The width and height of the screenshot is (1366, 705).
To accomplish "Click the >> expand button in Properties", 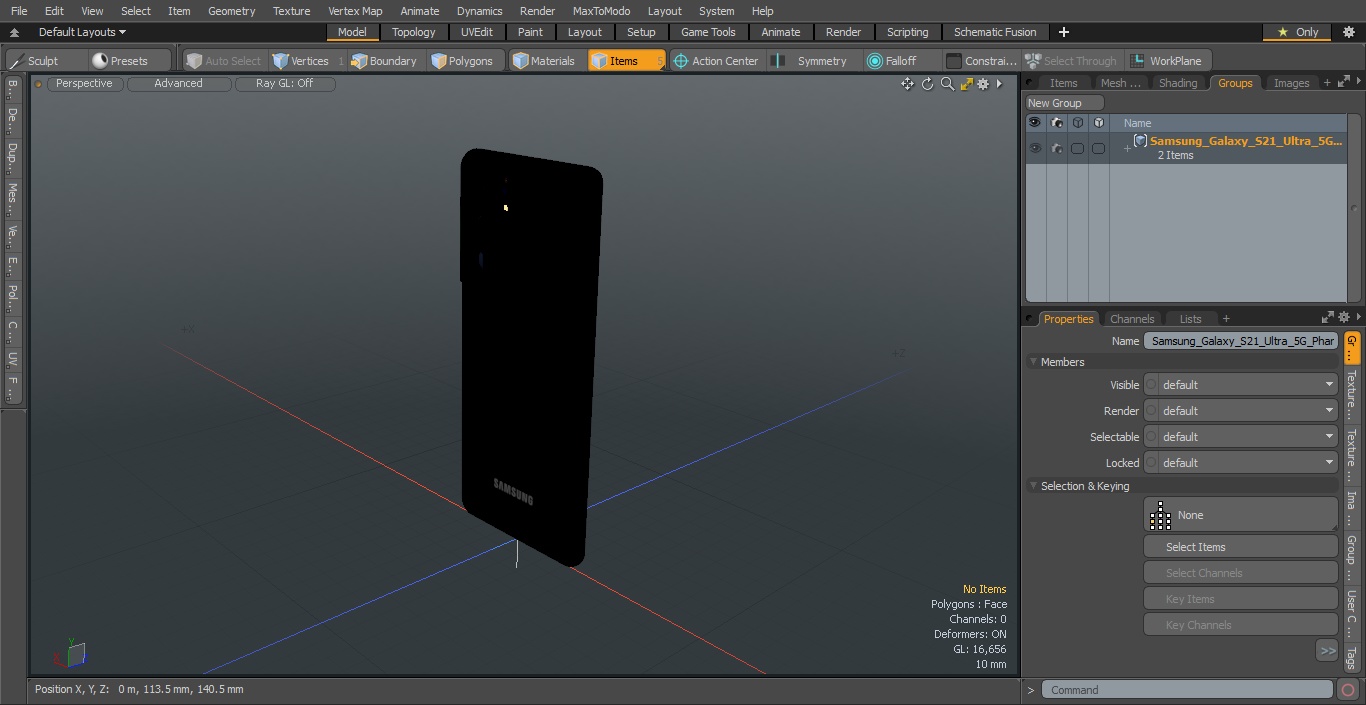I will (x=1327, y=651).
